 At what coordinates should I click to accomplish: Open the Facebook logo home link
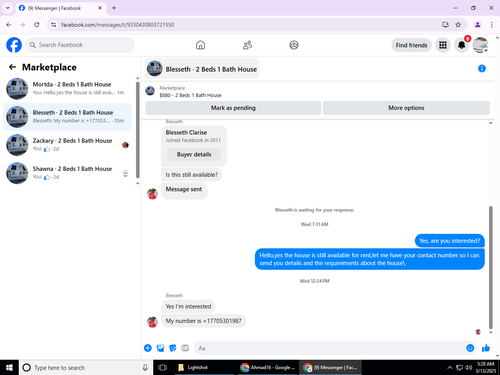14,45
